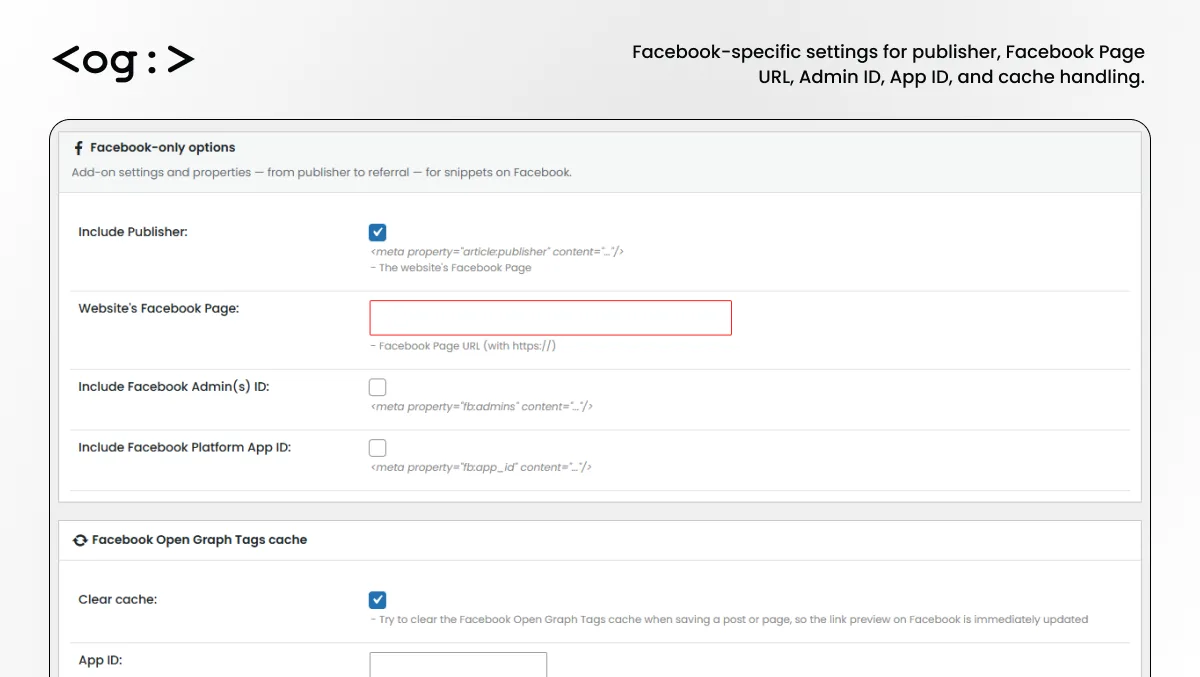
Task: Click the App ID input field
Action: 458,665
